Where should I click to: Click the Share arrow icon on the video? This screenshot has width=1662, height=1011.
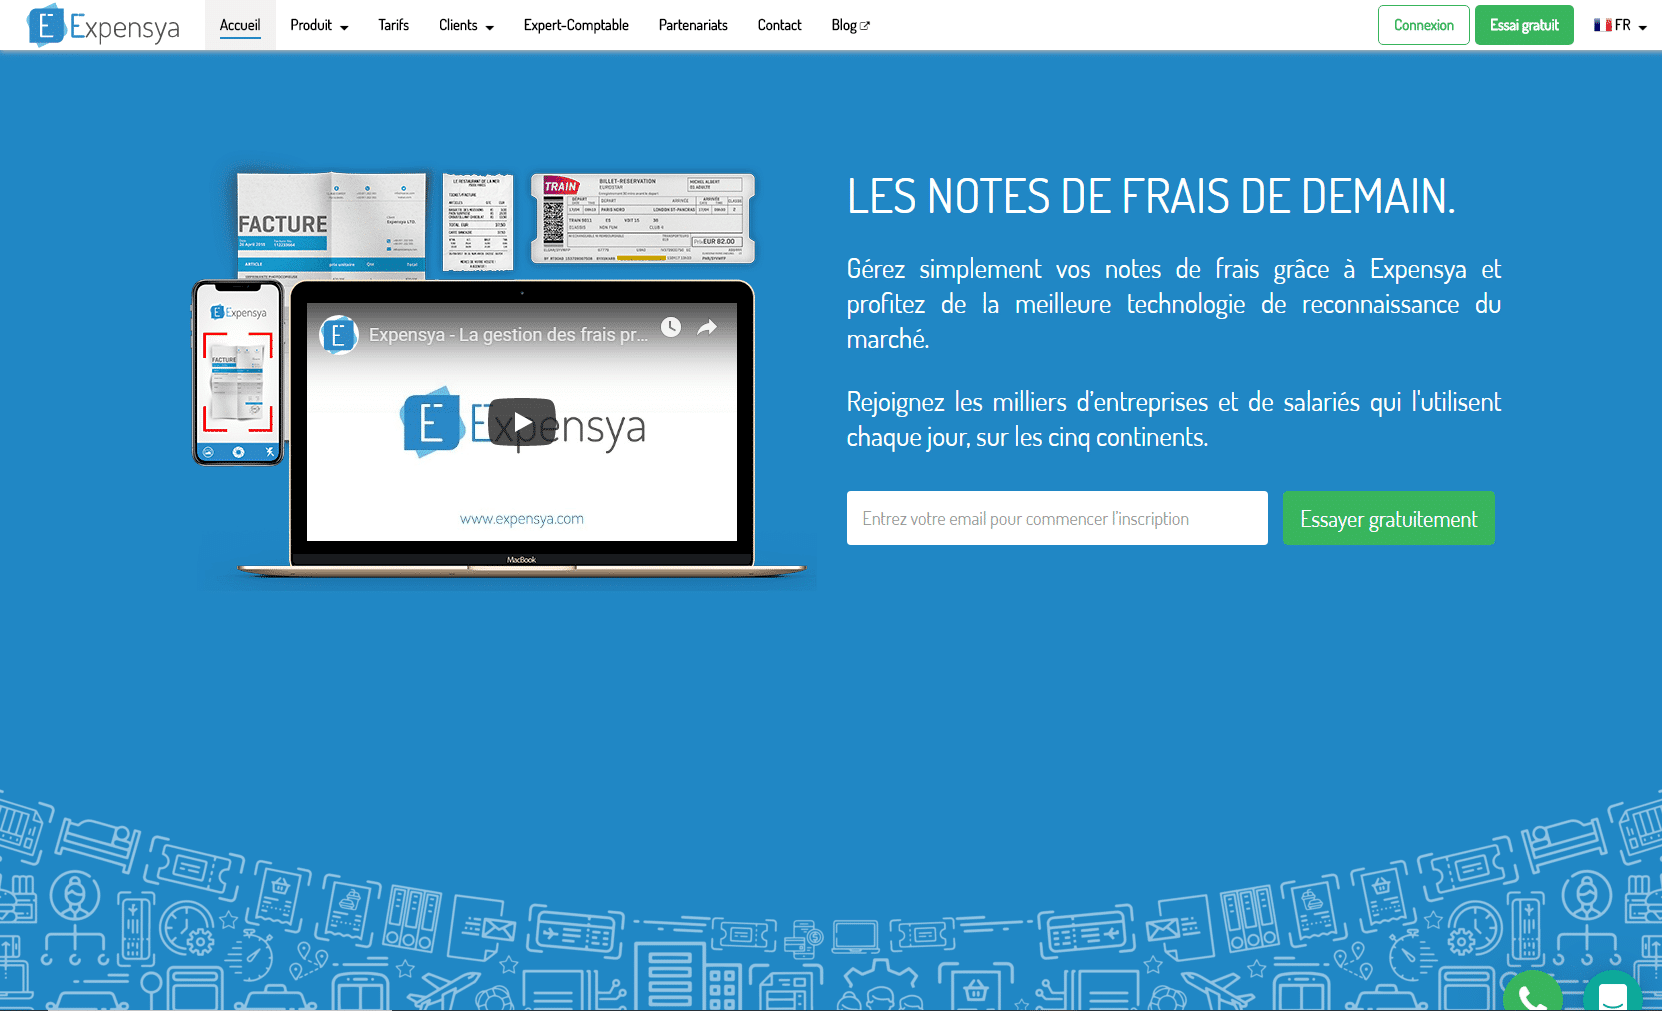coord(707,327)
